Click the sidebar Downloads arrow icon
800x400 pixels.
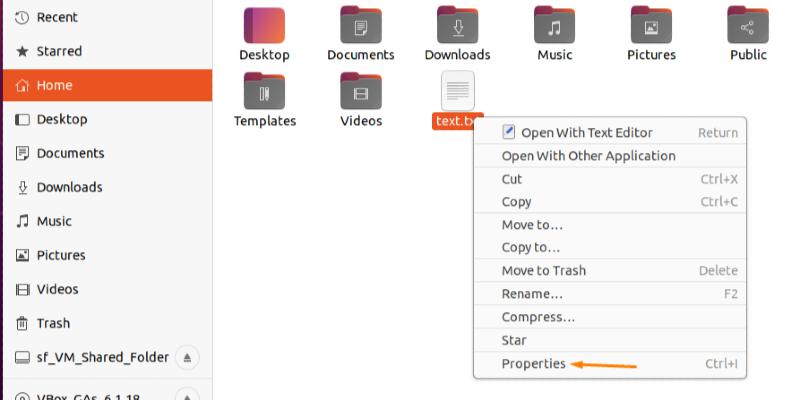pos(22,187)
